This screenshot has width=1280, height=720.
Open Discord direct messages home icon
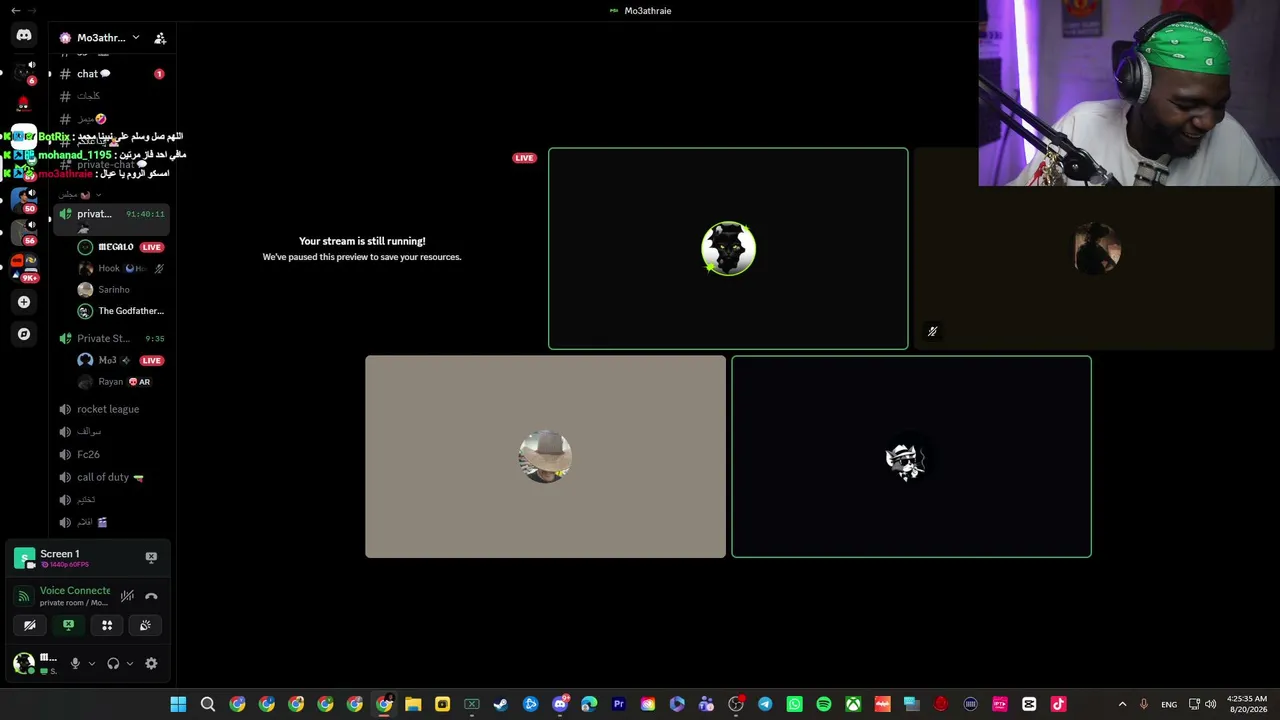24,35
